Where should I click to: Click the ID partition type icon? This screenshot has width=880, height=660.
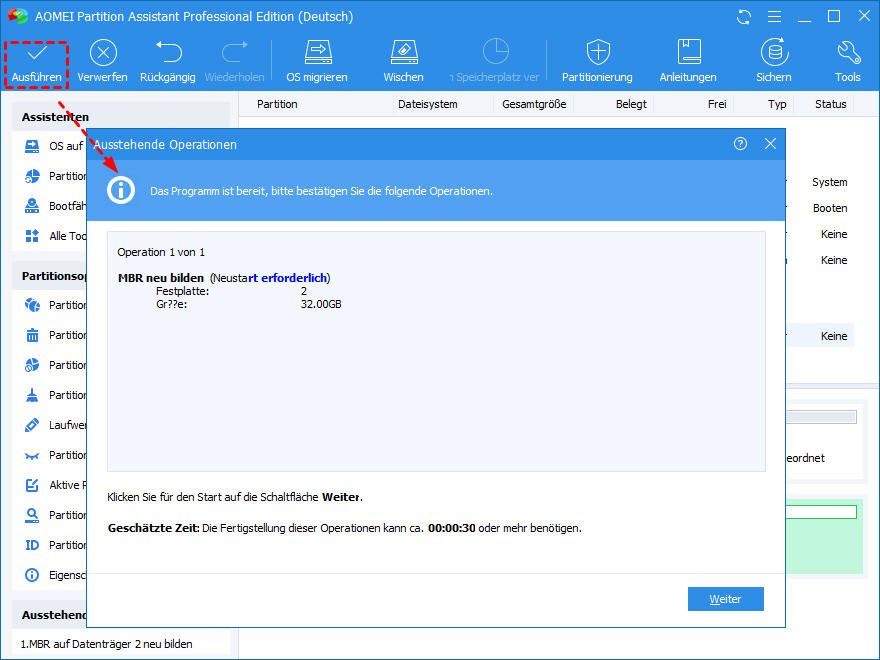coord(32,545)
